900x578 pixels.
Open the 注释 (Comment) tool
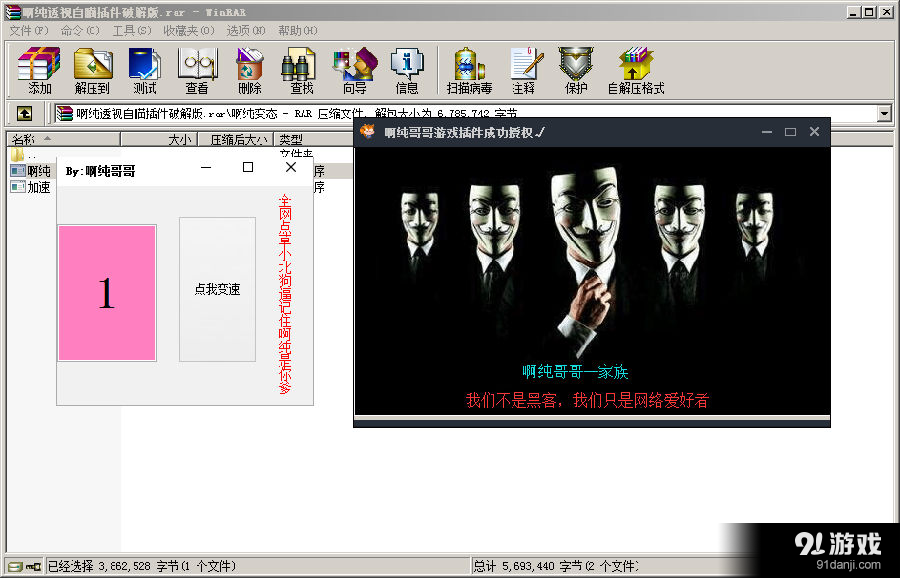(x=524, y=71)
